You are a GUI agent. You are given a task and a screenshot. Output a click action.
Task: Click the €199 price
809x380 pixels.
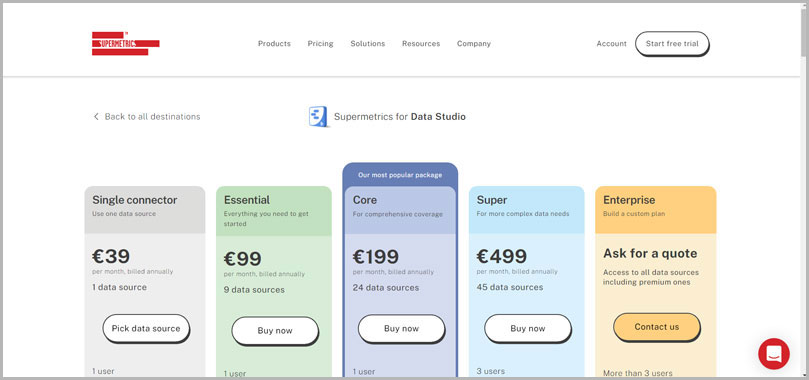(x=376, y=256)
